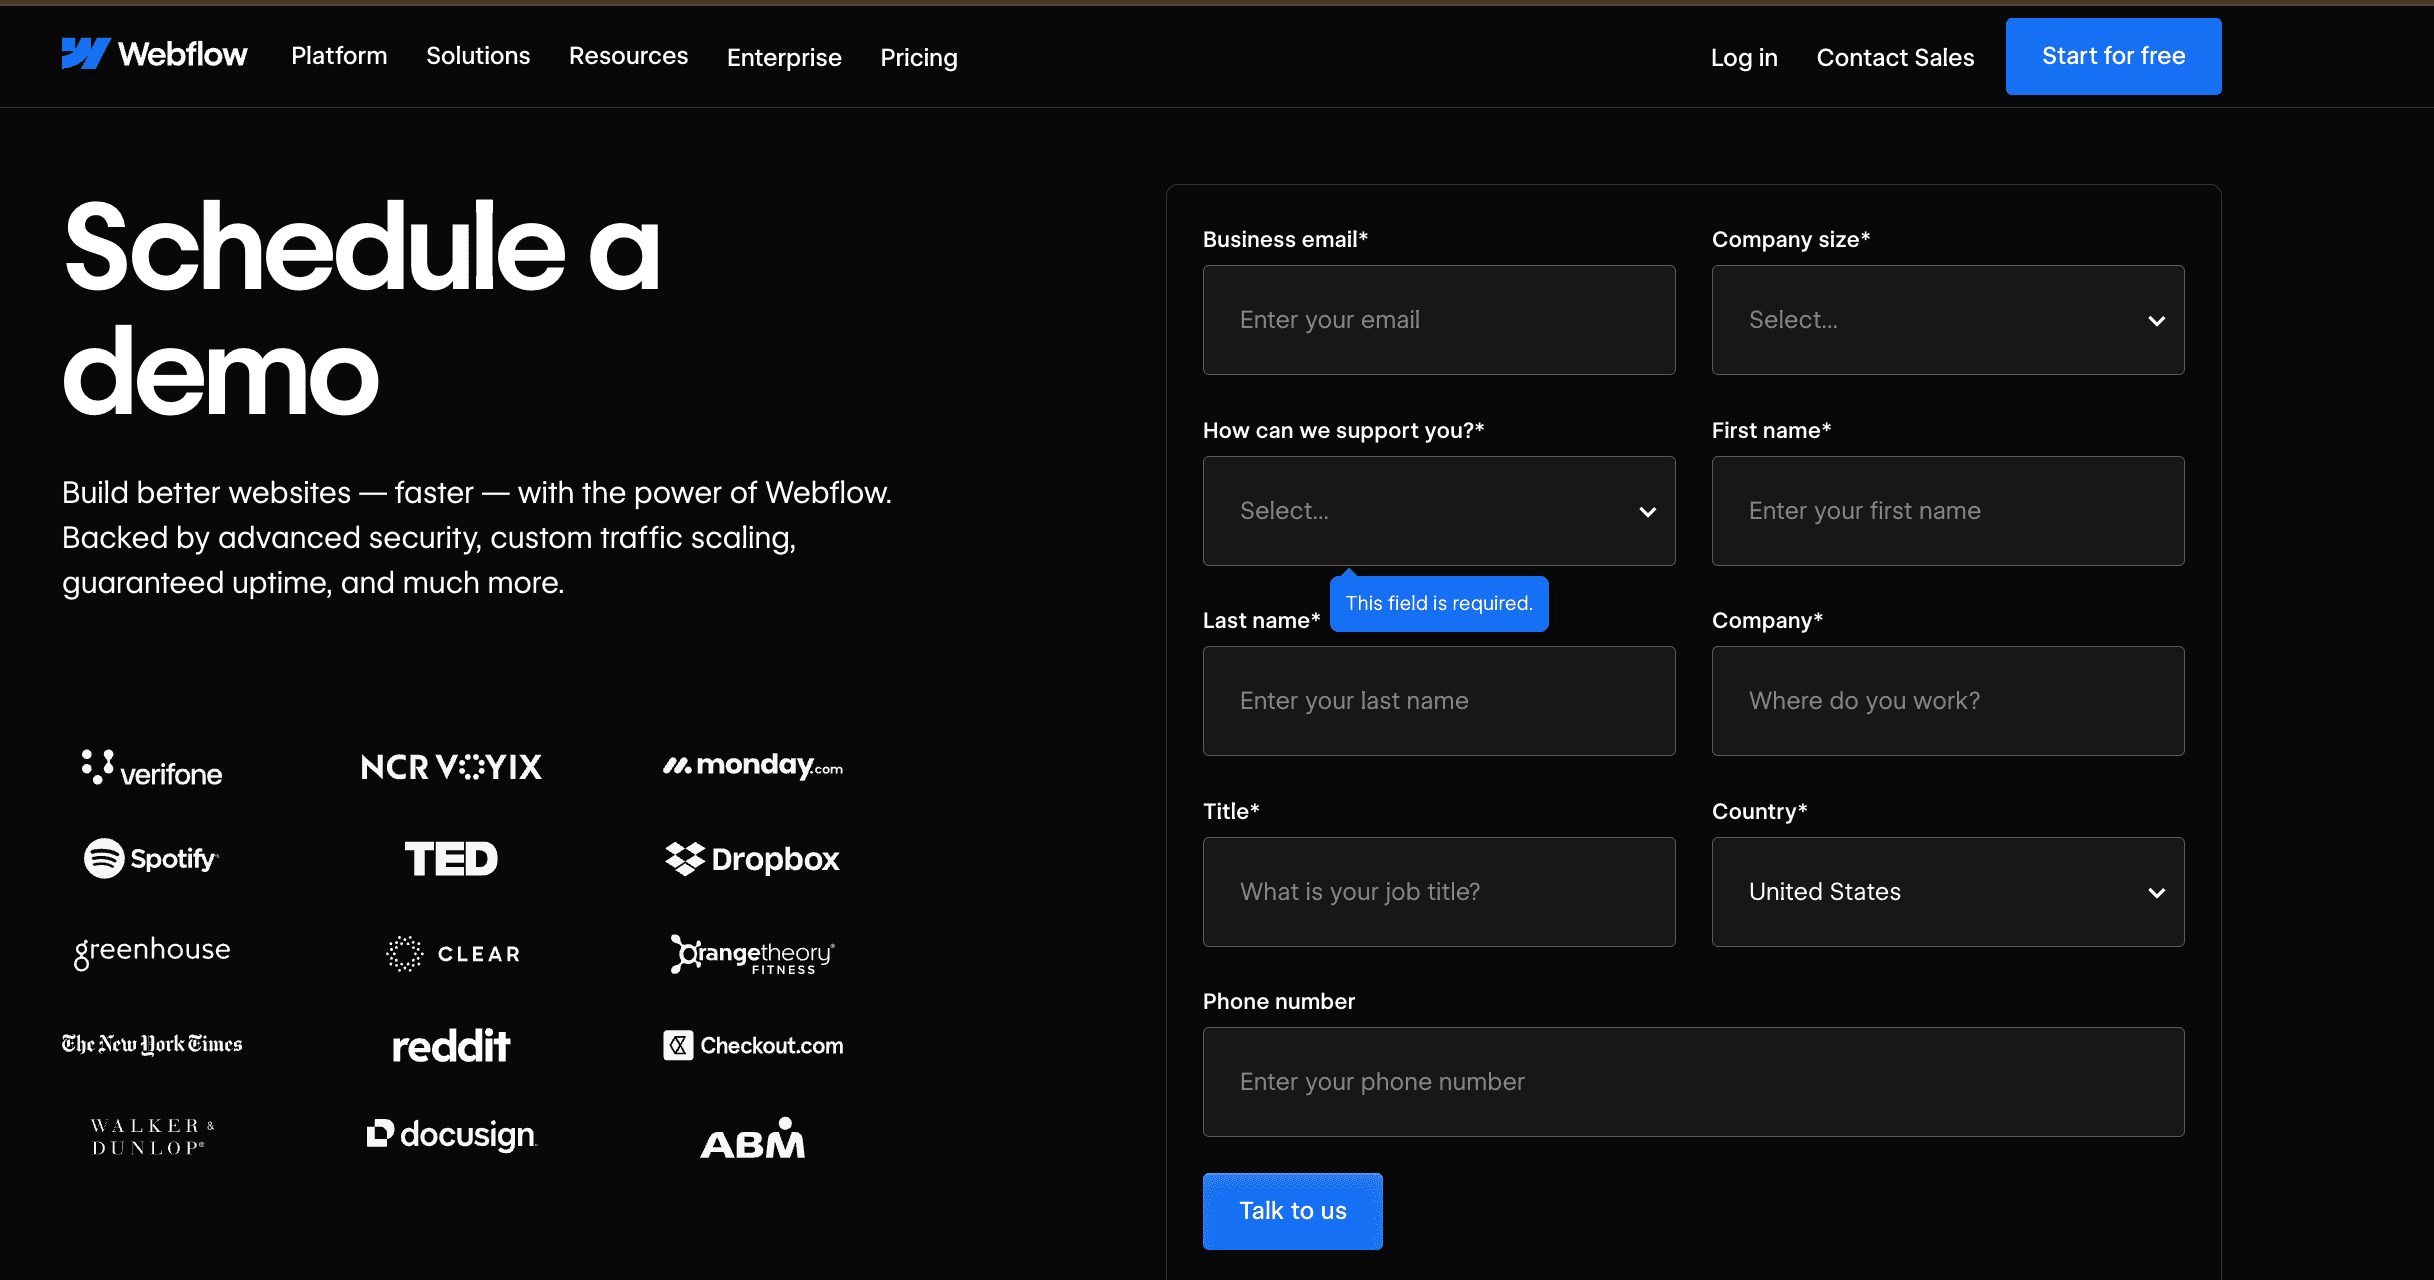The width and height of the screenshot is (2434, 1280).
Task: Click the Start for free button
Action: [2112, 56]
